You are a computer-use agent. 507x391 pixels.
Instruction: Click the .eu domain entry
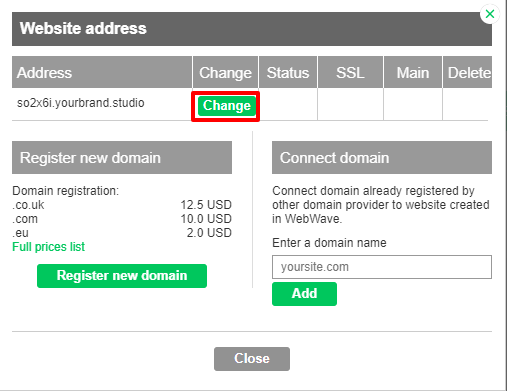tap(20, 233)
